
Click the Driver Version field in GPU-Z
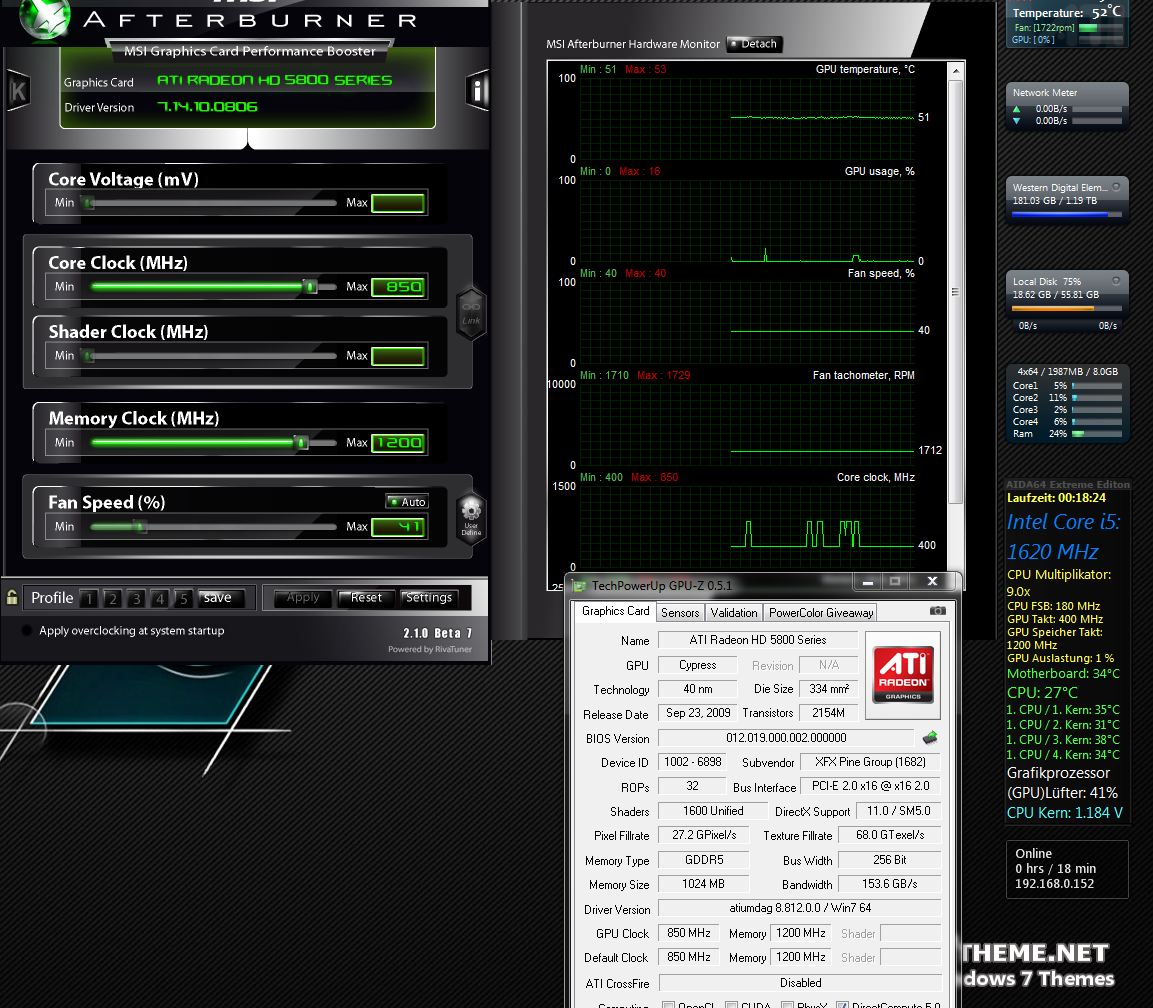click(x=799, y=908)
